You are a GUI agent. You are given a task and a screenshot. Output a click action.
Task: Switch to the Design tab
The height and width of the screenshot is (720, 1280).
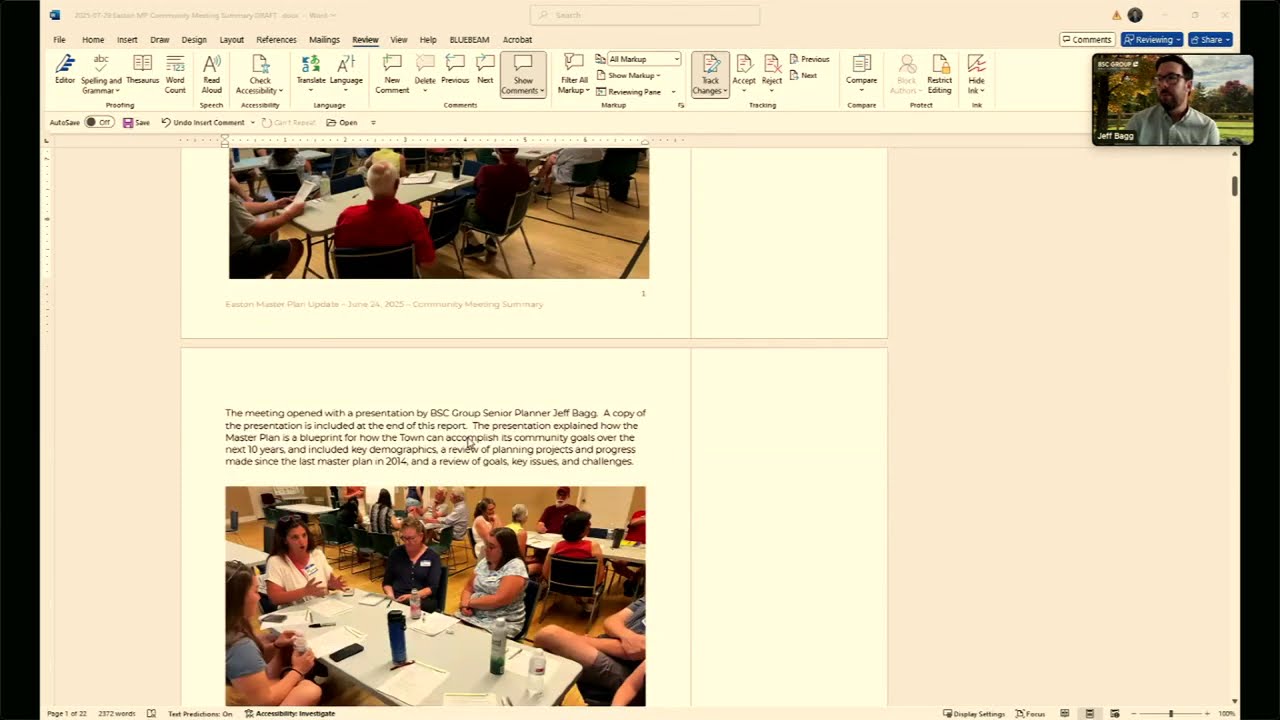pos(194,40)
